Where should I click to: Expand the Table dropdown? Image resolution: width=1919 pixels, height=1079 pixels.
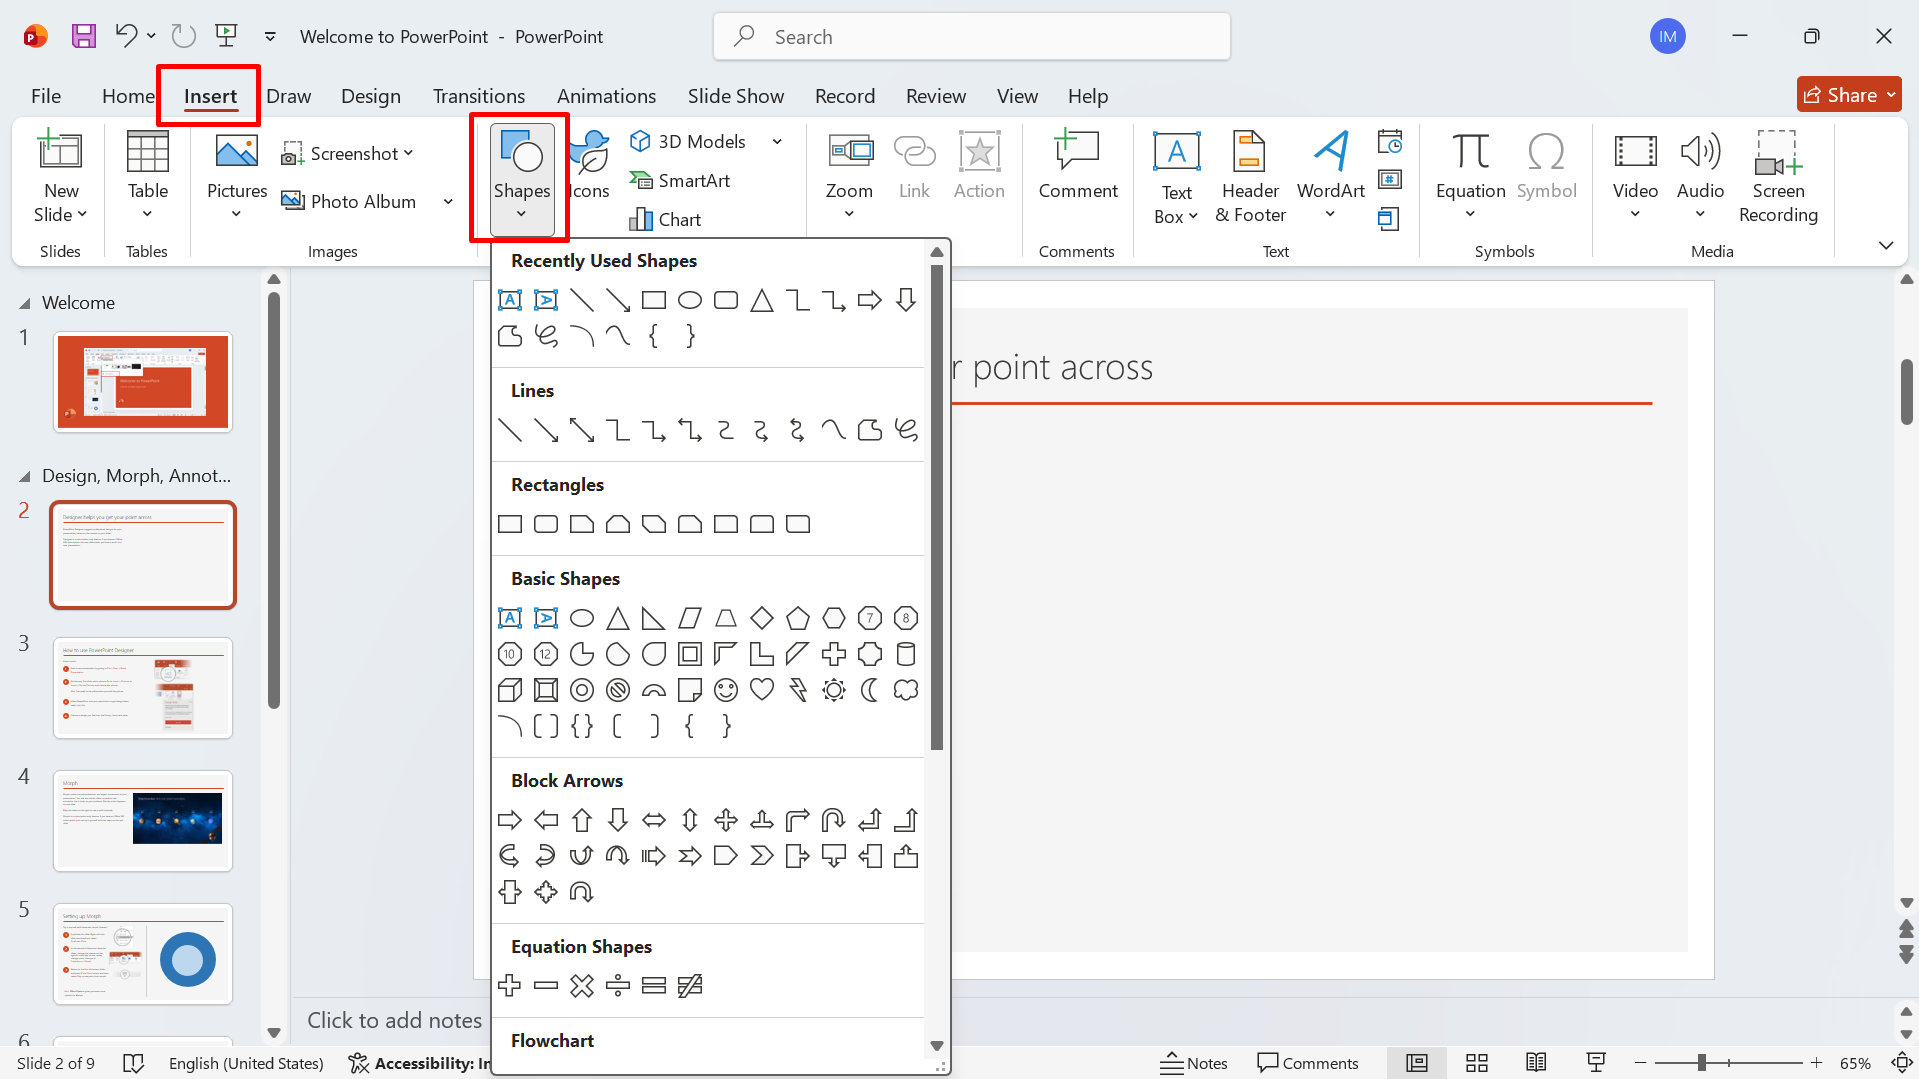click(148, 214)
